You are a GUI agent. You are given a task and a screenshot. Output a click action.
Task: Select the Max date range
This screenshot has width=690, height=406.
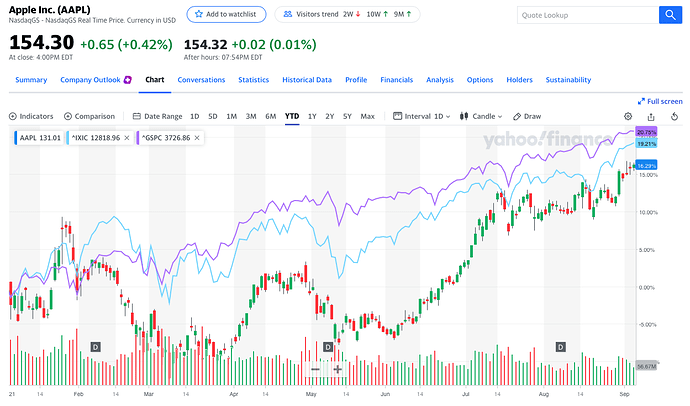(367, 116)
